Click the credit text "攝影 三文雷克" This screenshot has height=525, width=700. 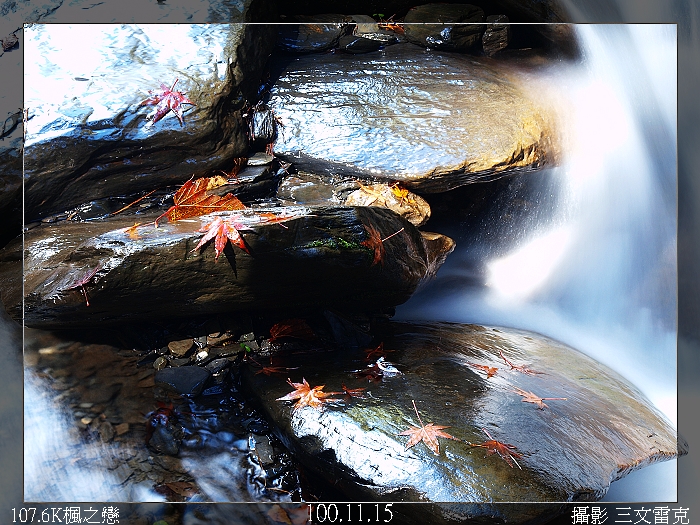(630, 515)
